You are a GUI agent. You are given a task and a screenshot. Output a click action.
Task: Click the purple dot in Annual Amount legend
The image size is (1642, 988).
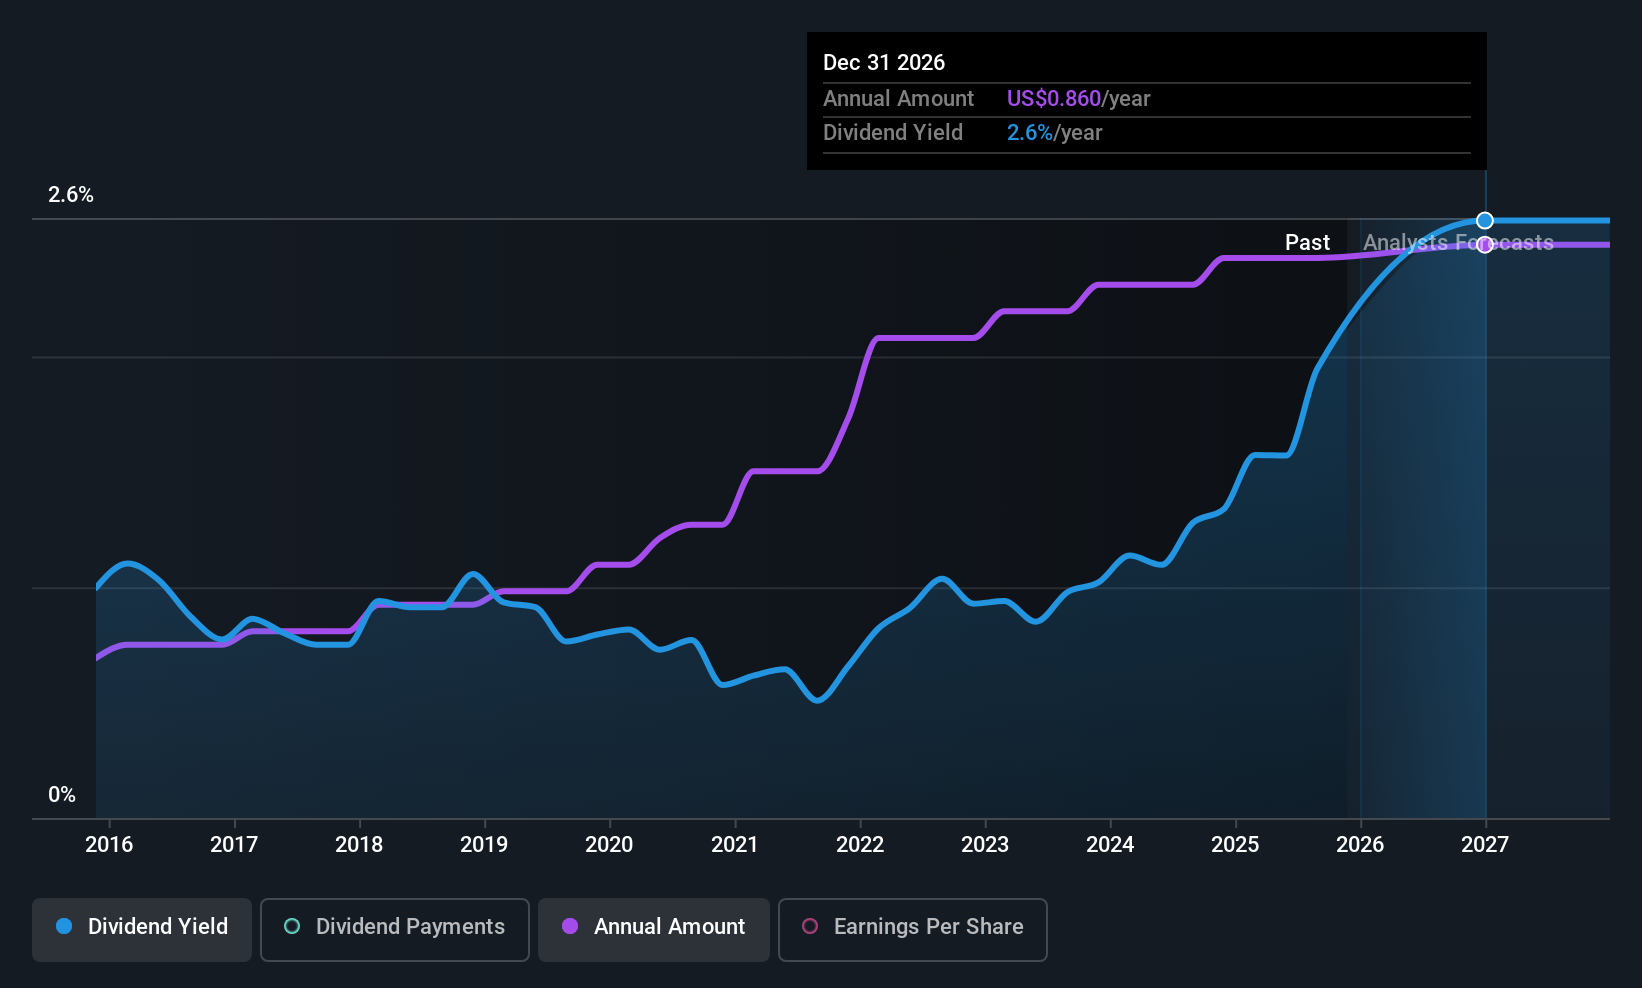570,926
